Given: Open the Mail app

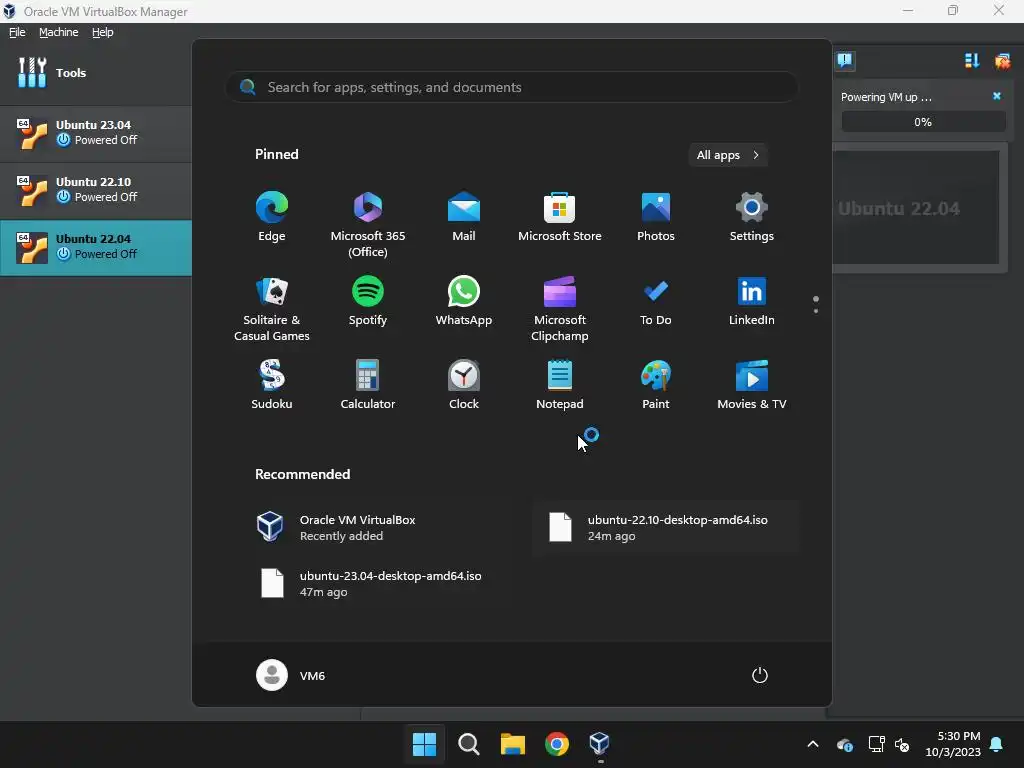Looking at the screenshot, I should [x=464, y=217].
